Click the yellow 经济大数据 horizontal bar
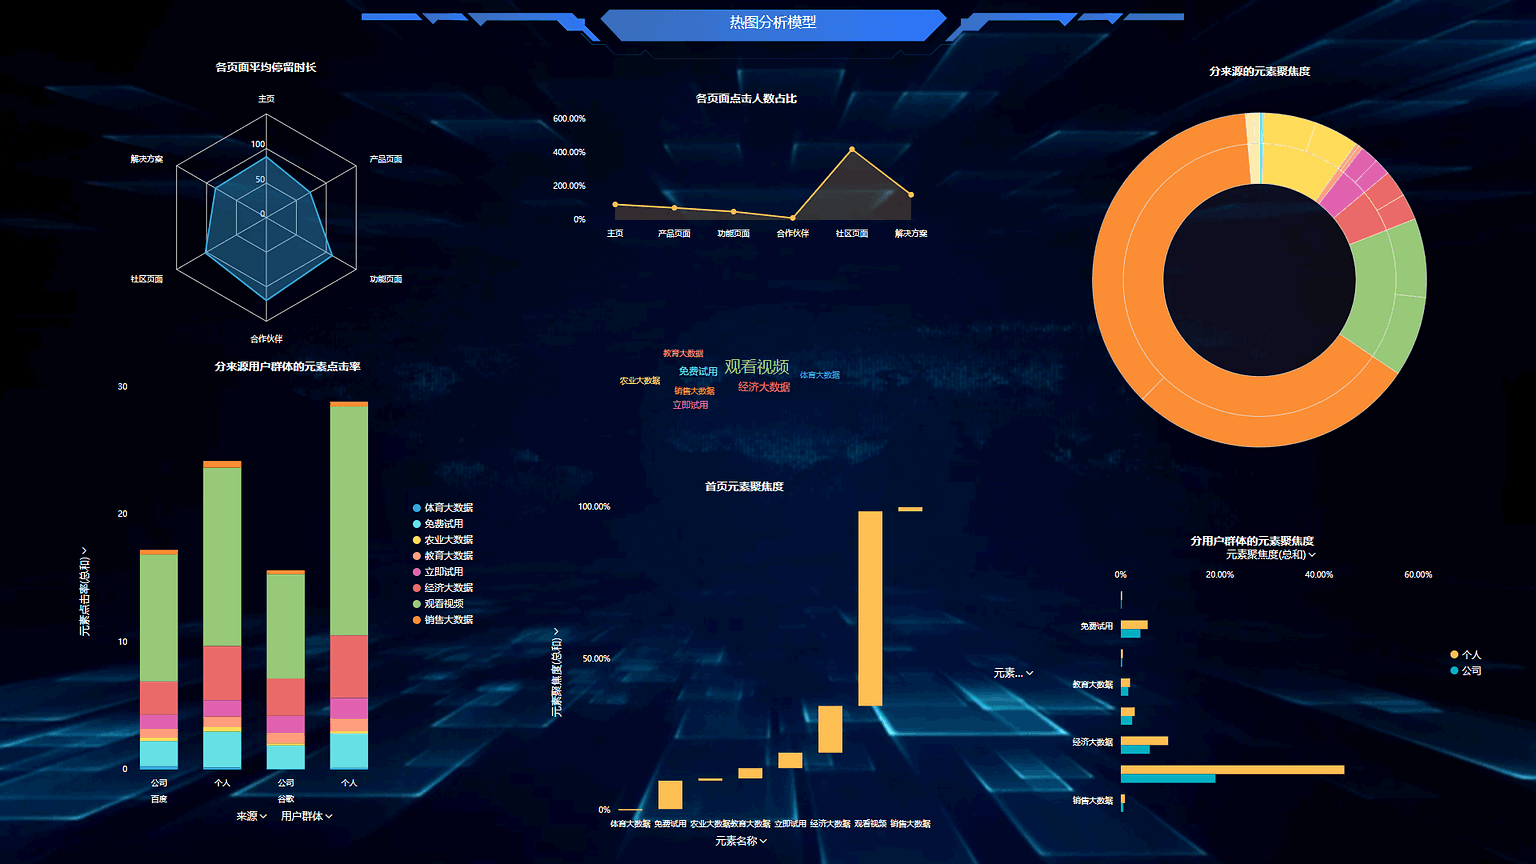Screen dimensions: 1536x864 click(x=1144, y=741)
